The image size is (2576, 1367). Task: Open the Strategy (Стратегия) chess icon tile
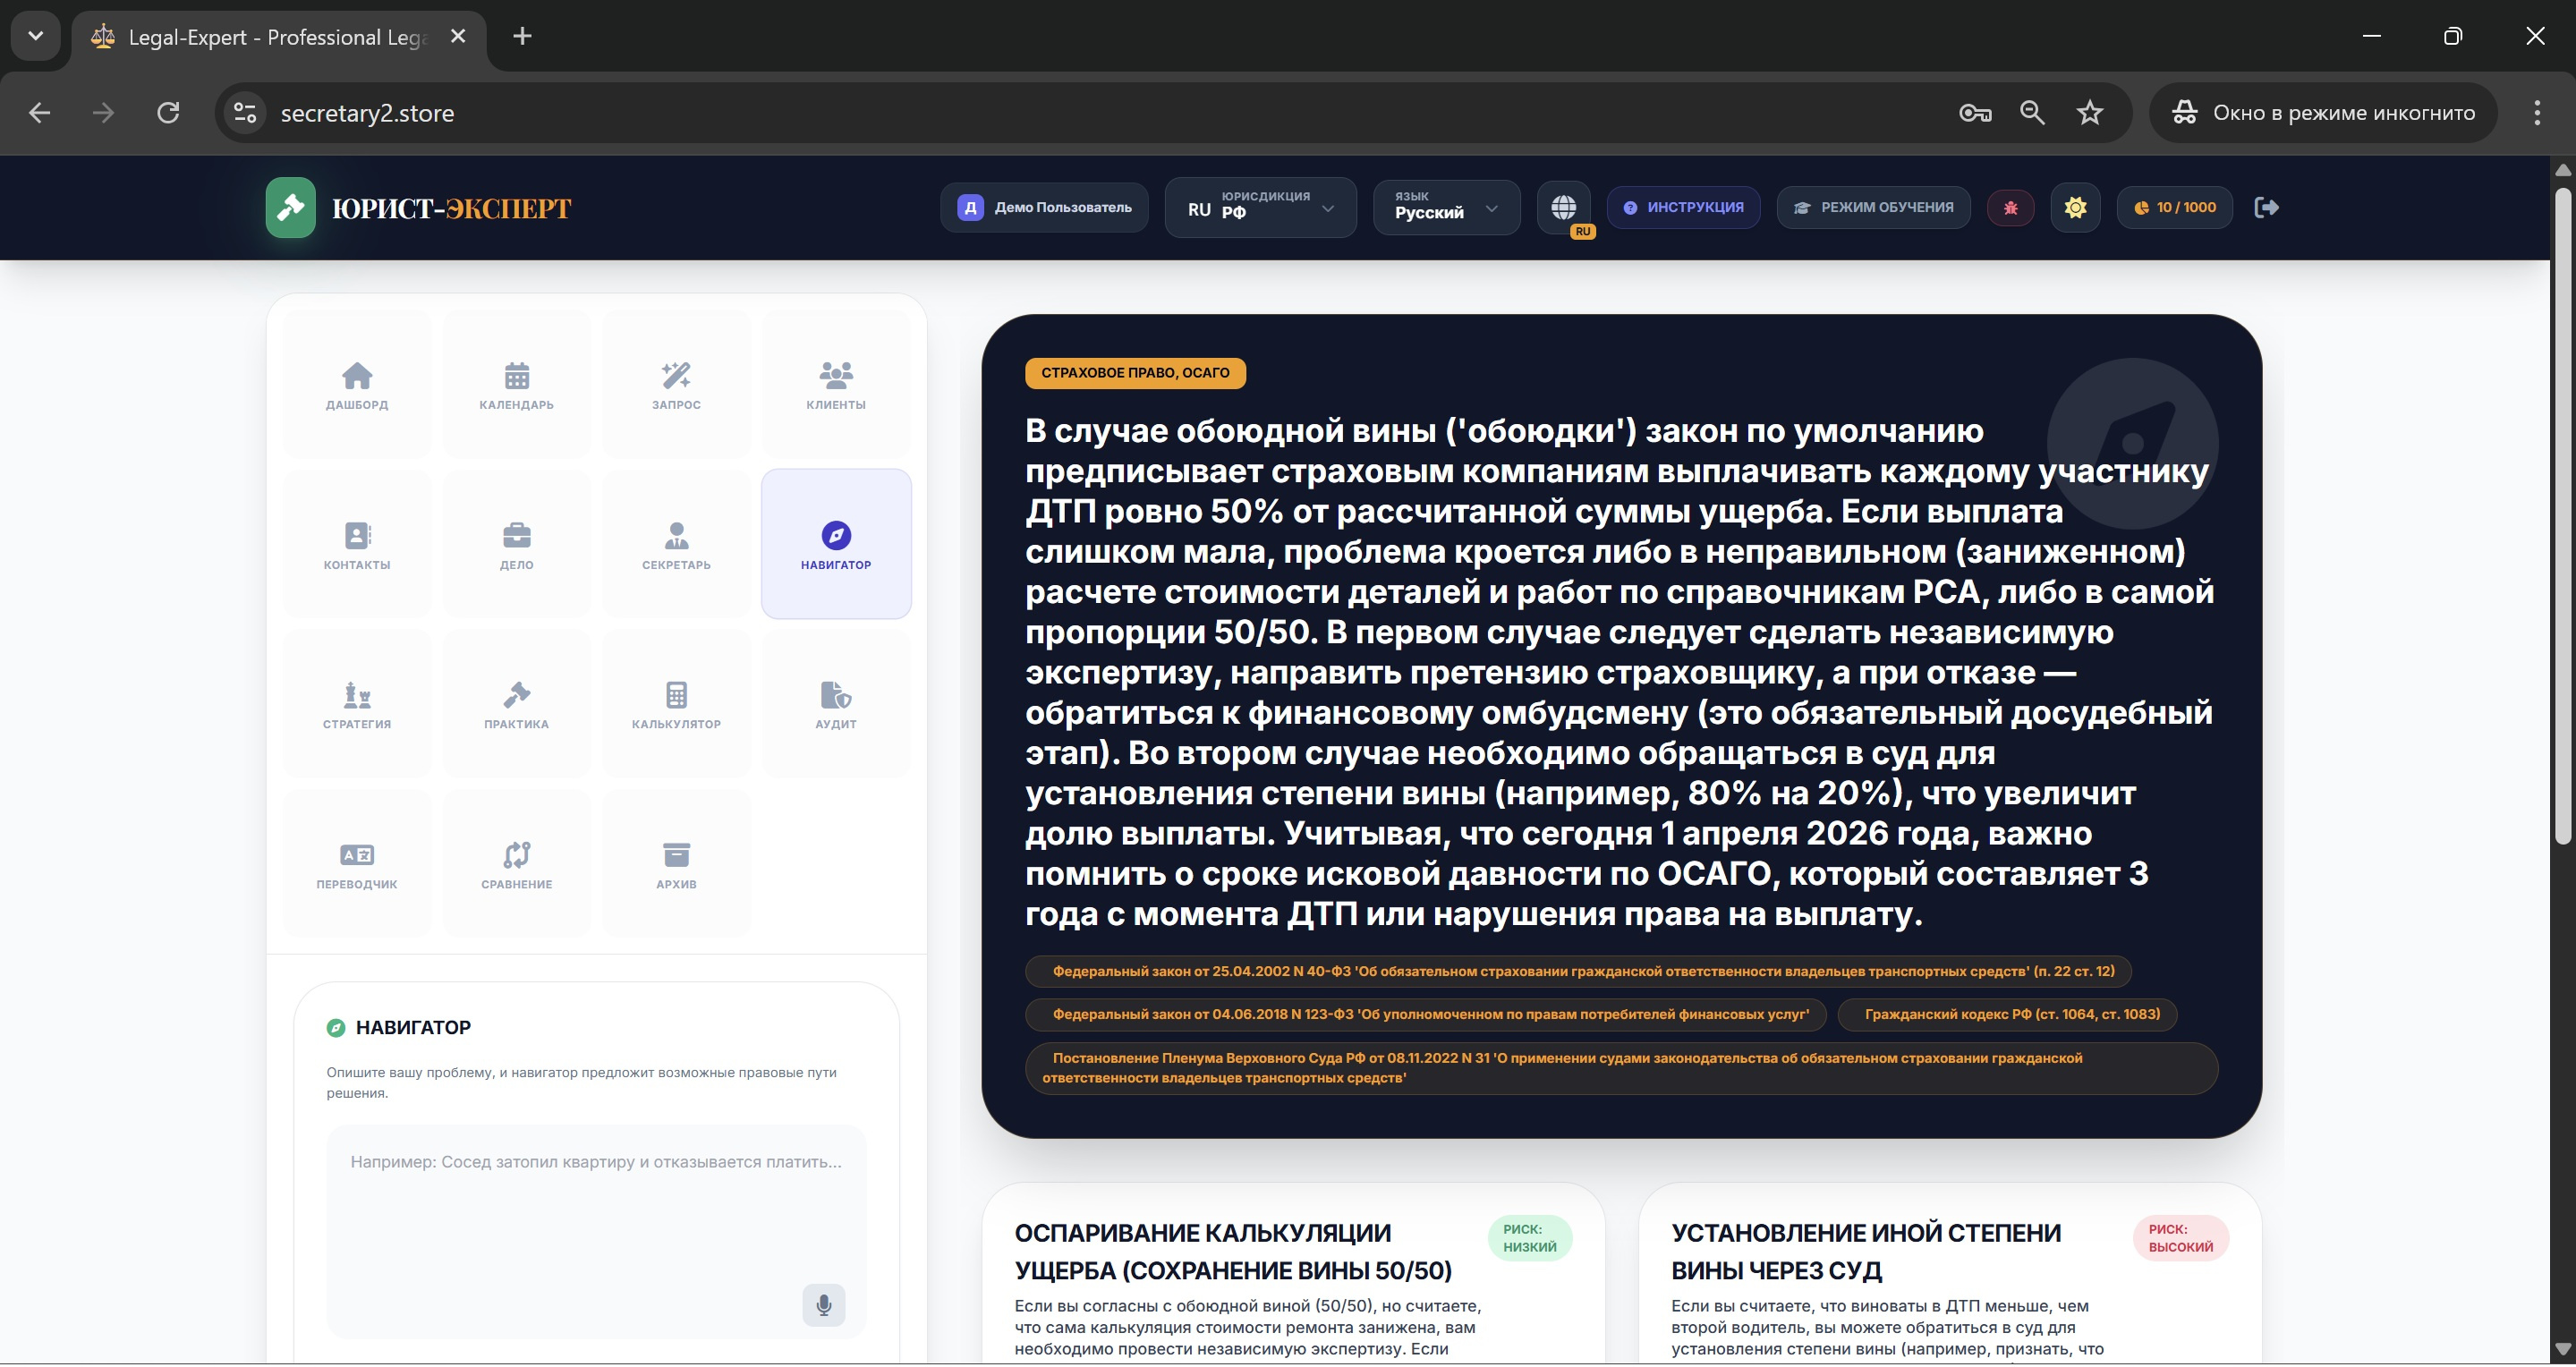tap(357, 704)
